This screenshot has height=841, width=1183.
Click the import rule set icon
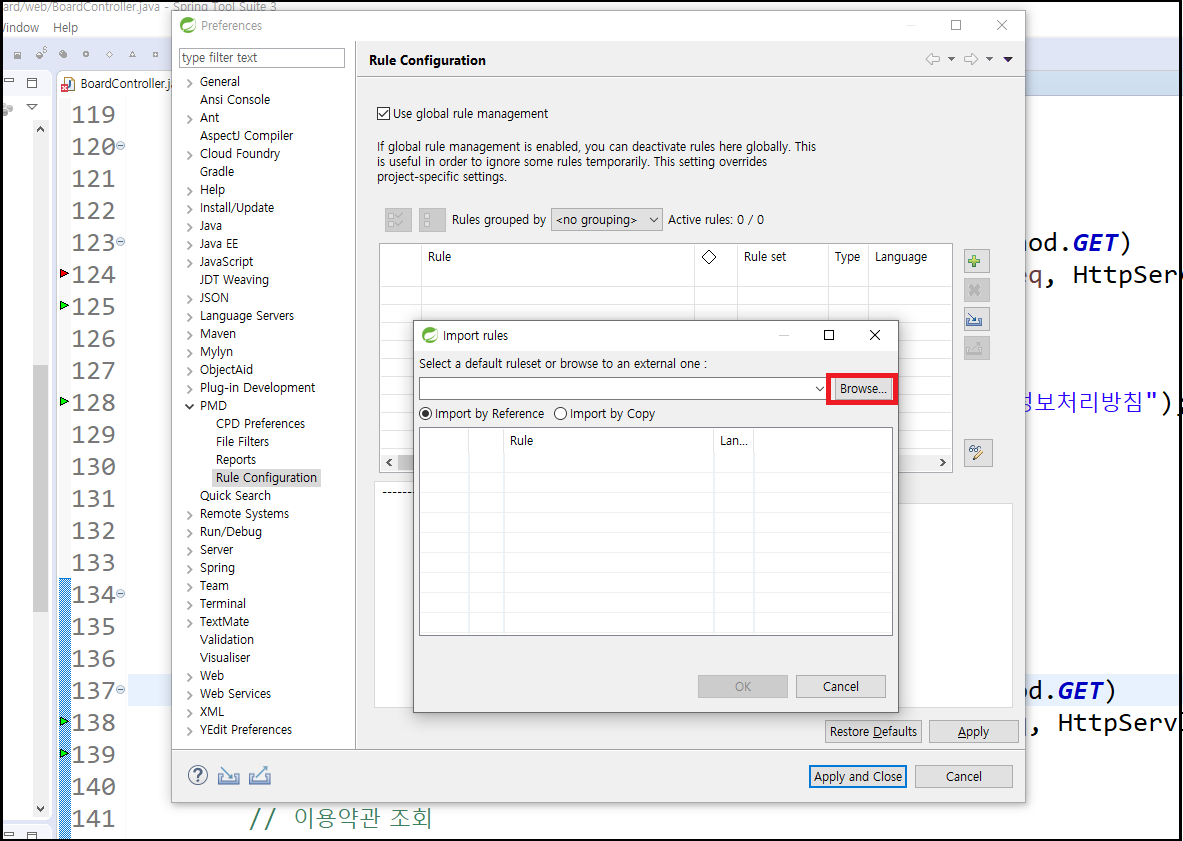point(976,319)
